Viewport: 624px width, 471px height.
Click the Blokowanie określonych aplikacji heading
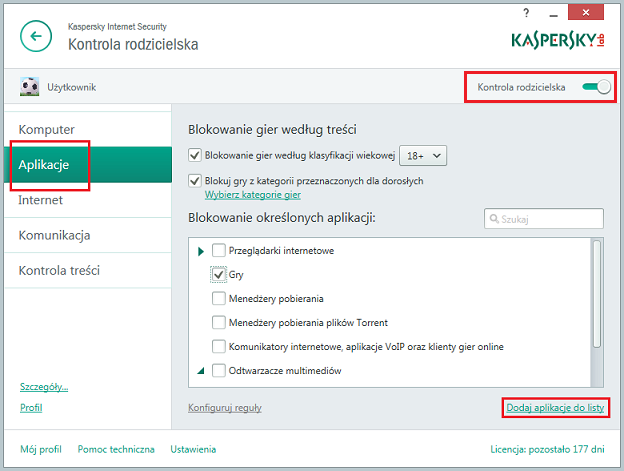pyautogui.click(x=282, y=218)
